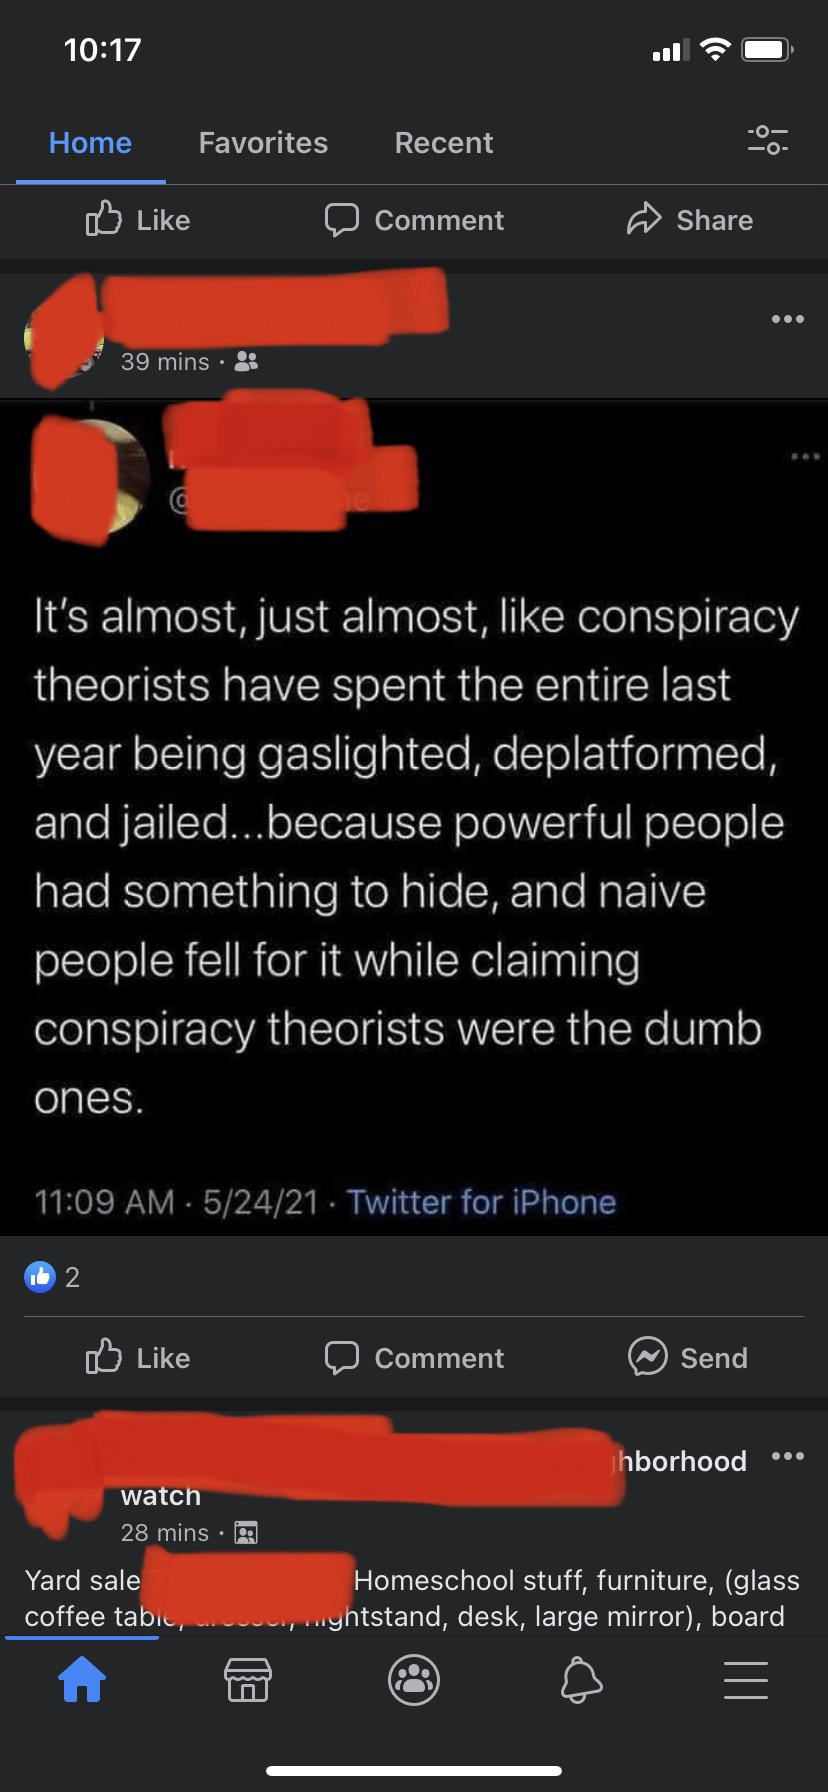Go to the Home icon in bottom bar
The height and width of the screenshot is (1792, 828).
coord(82,1679)
